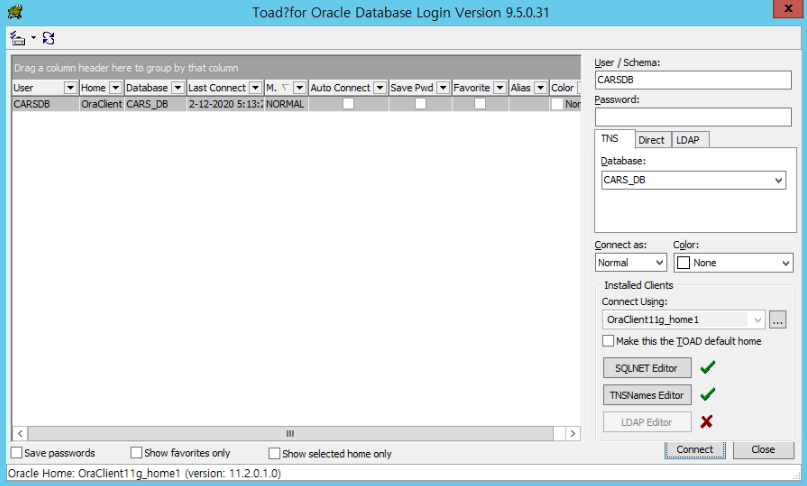This screenshot has height=486, width=807.
Task: Open the M. column filter dropdown
Action: [x=300, y=88]
